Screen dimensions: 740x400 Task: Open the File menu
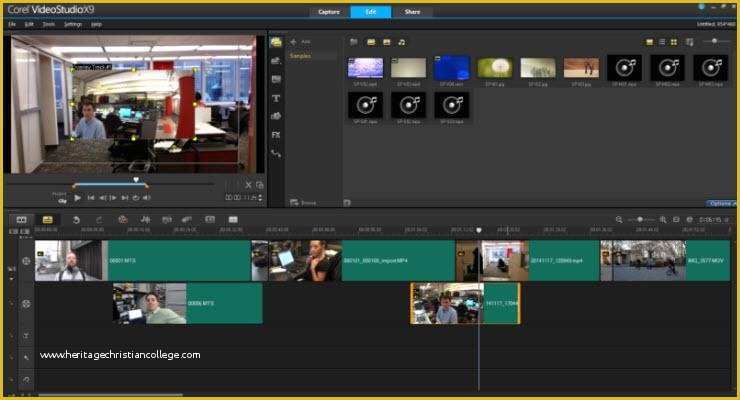(12, 24)
